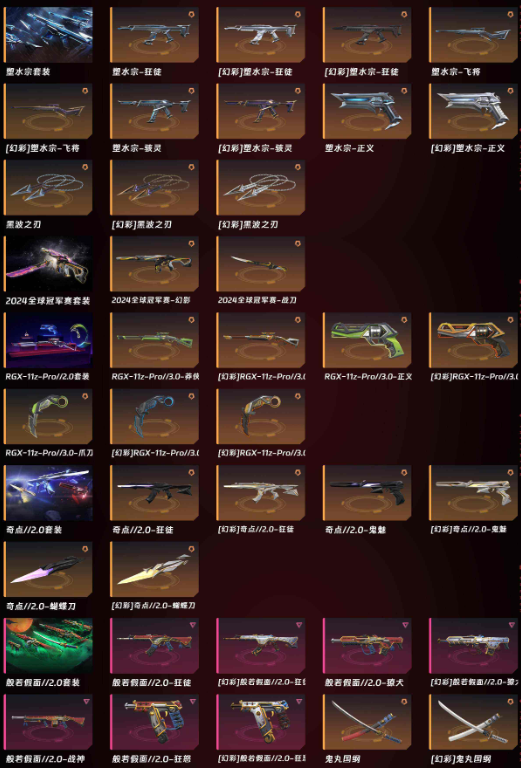Open the RGX-11z-Pro//2.0套装 bundle image

pyautogui.click(x=48, y=340)
